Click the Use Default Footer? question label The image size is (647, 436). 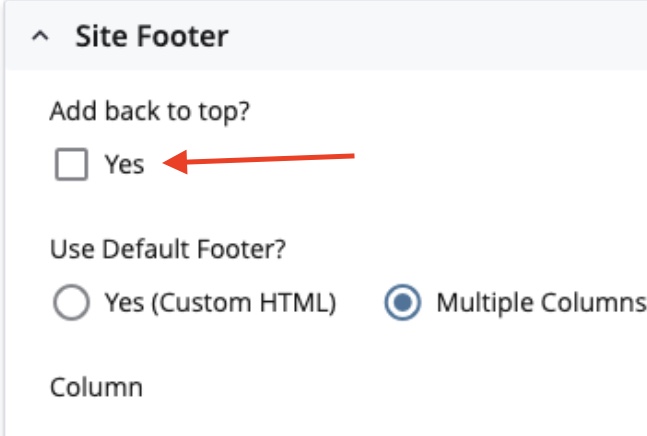coord(168,250)
